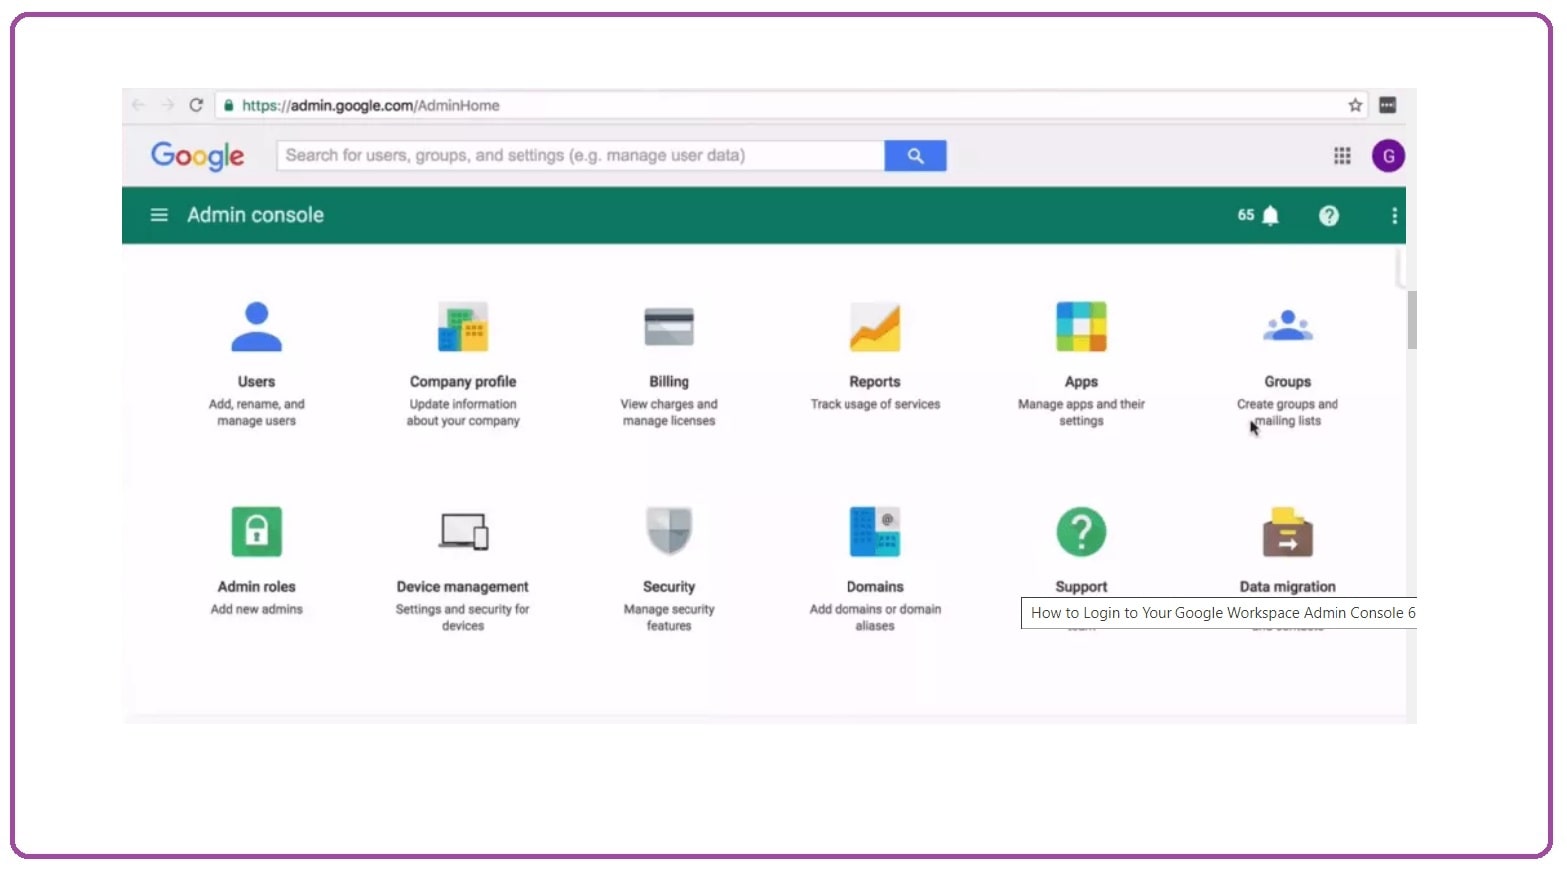The height and width of the screenshot is (872, 1567).
Task: Click the blue search button
Action: click(915, 155)
